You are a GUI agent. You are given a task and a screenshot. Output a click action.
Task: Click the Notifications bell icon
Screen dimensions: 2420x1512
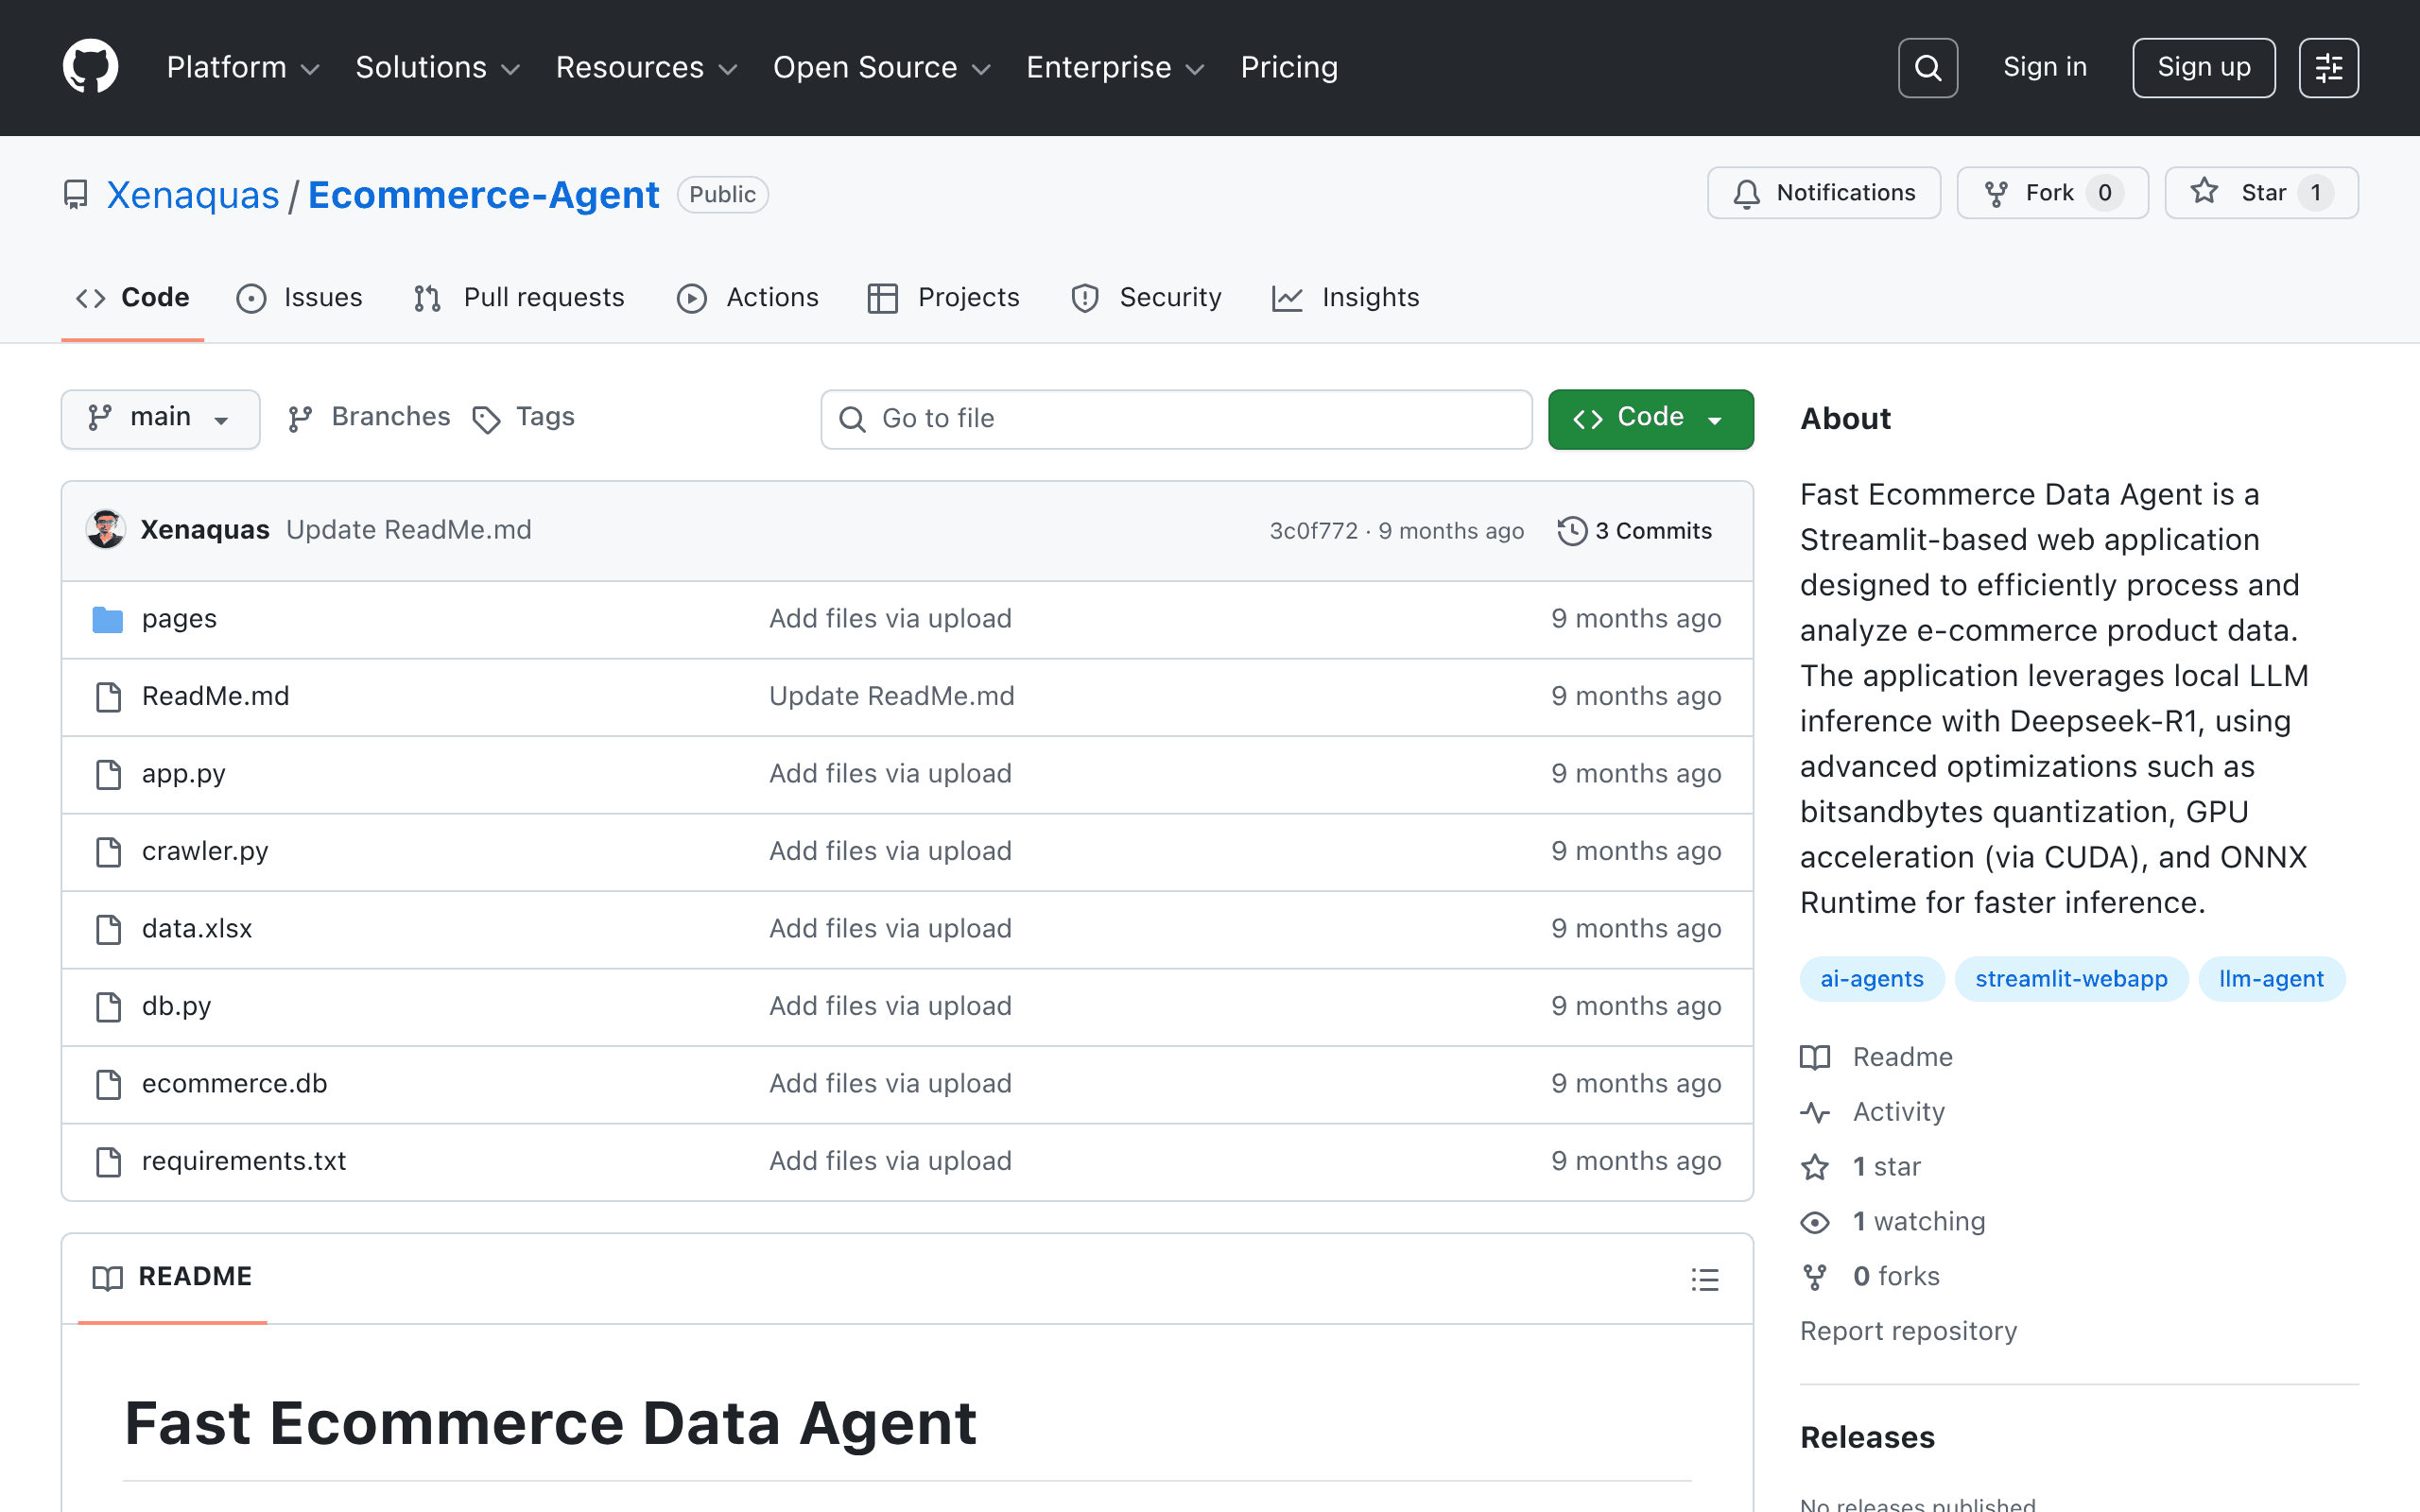pyautogui.click(x=1746, y=193)
